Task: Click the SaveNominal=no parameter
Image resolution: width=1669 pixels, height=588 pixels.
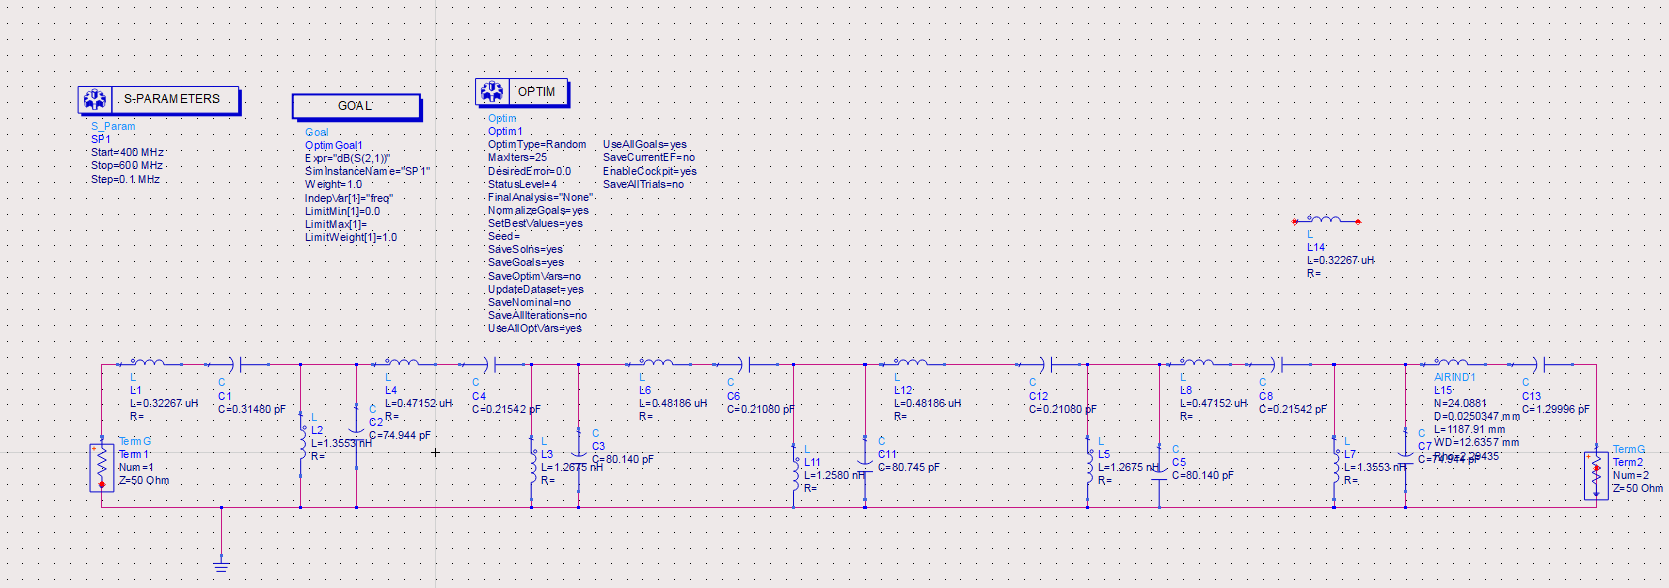Action: click(x=529, y=303)
